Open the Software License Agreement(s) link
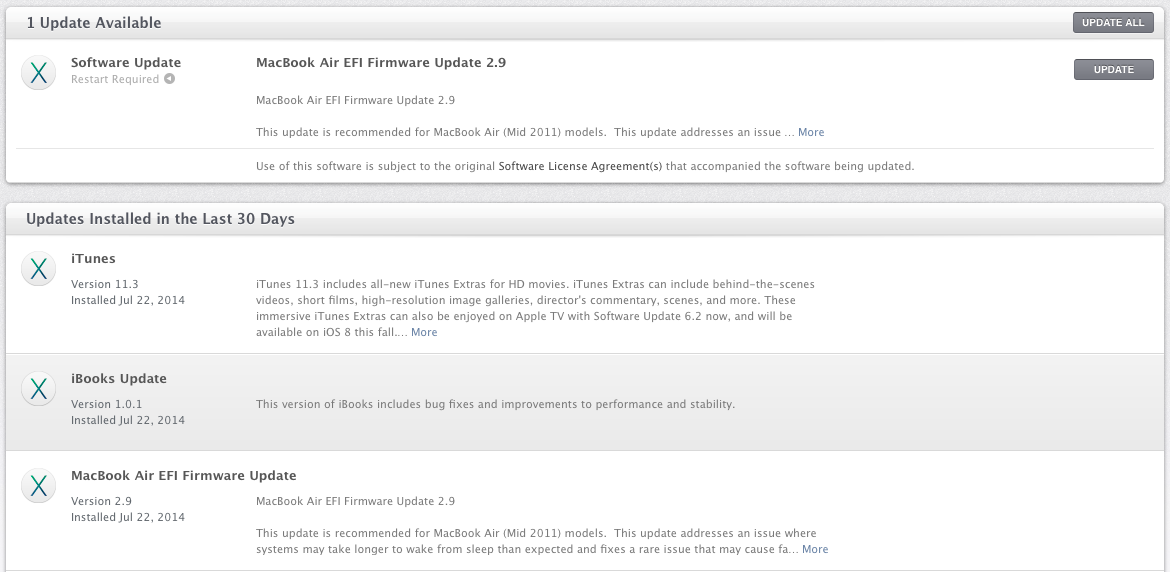 [x=580, y=166]
